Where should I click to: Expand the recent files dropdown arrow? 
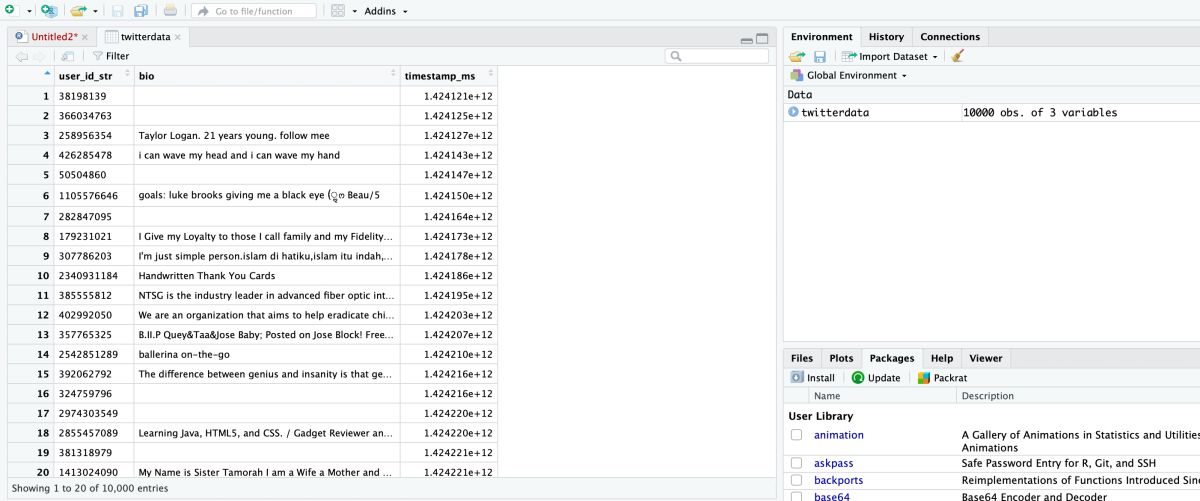pyautogui.click(x=95, y=11)
